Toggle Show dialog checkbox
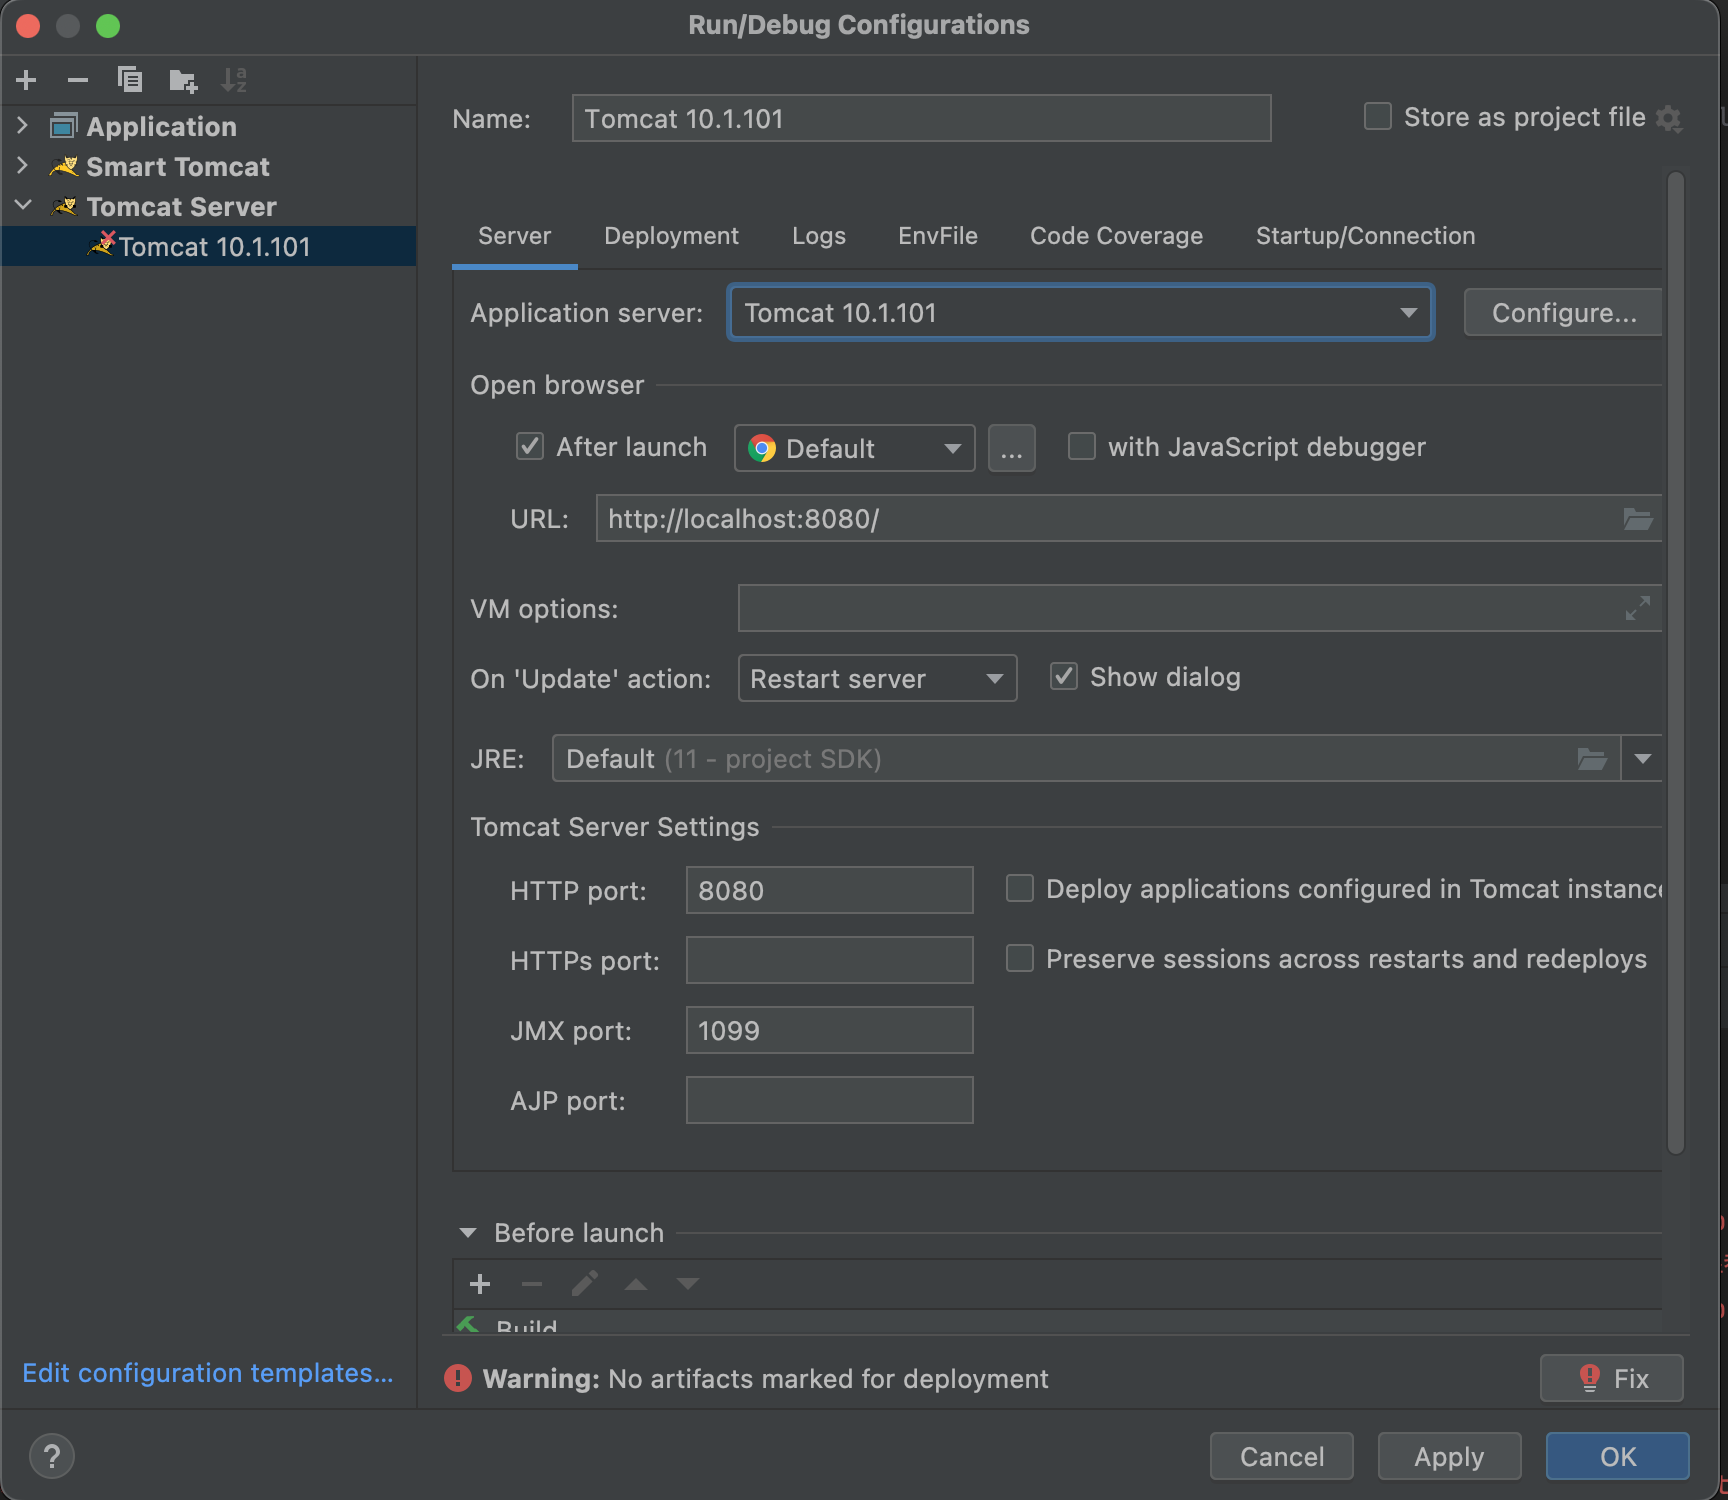 [1064, 677]
